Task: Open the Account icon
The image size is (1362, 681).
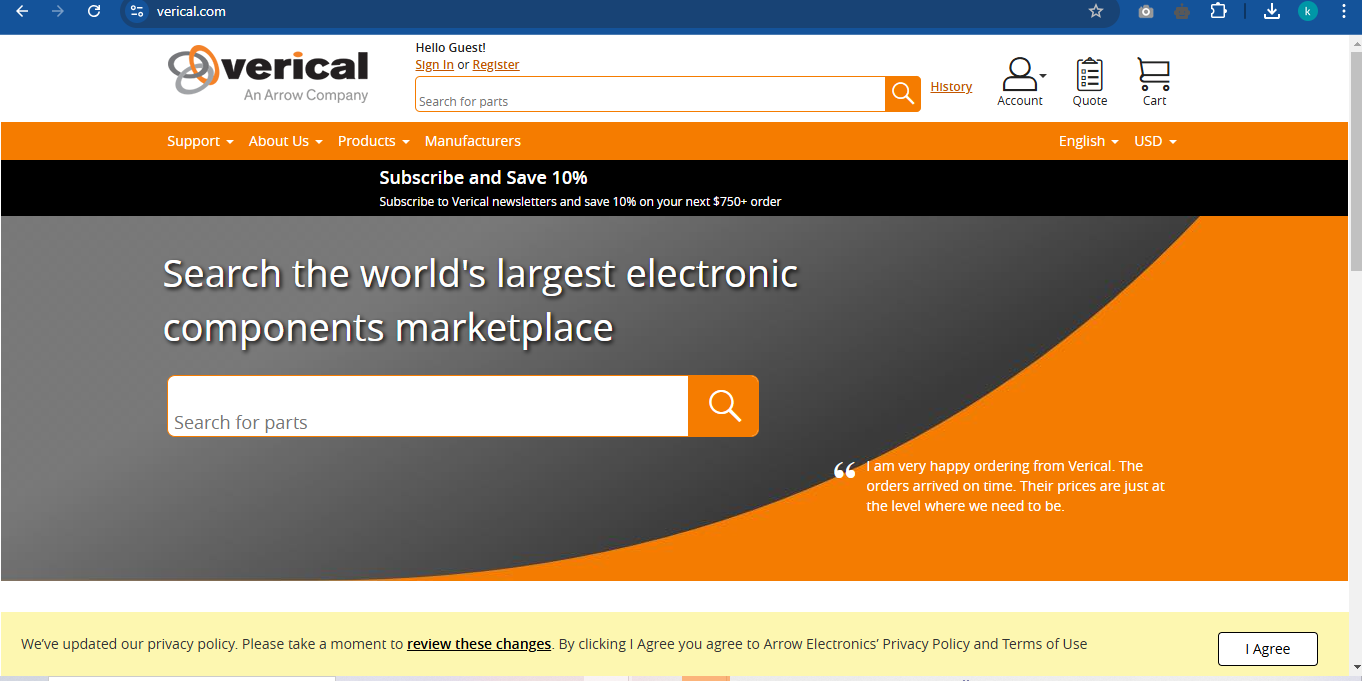Action: click(1020, 82)
